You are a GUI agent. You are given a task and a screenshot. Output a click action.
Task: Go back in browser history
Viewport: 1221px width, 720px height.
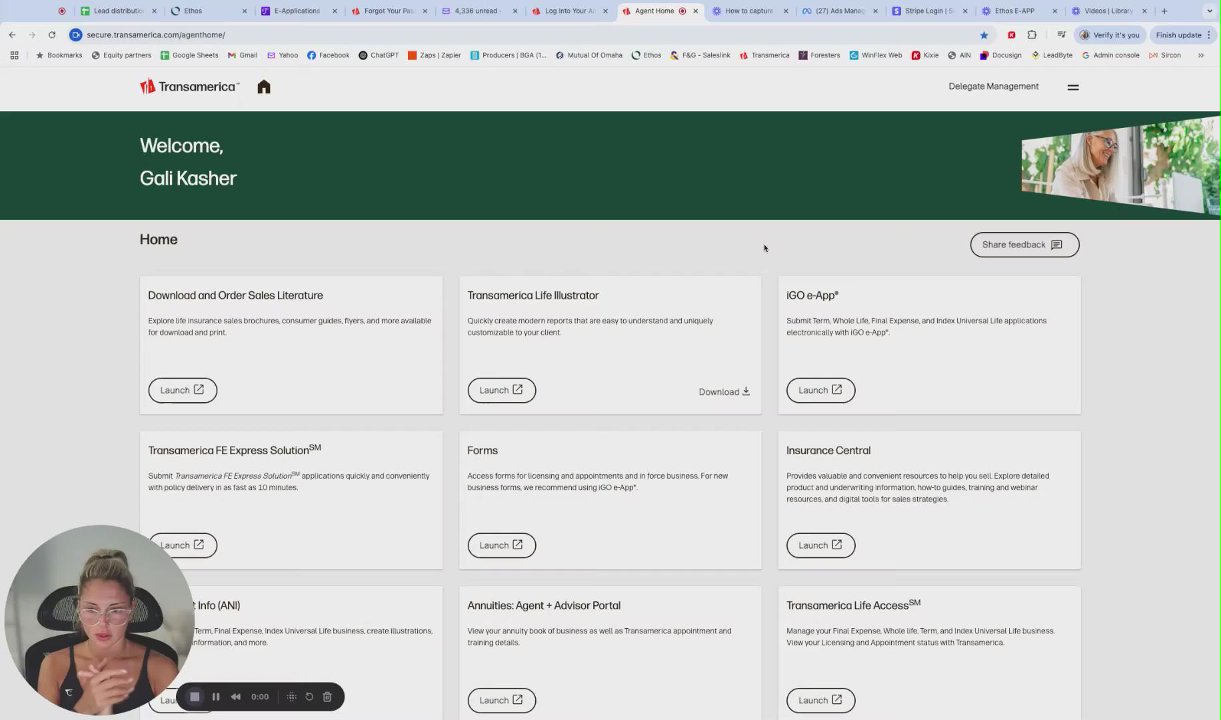click(12, 35)
